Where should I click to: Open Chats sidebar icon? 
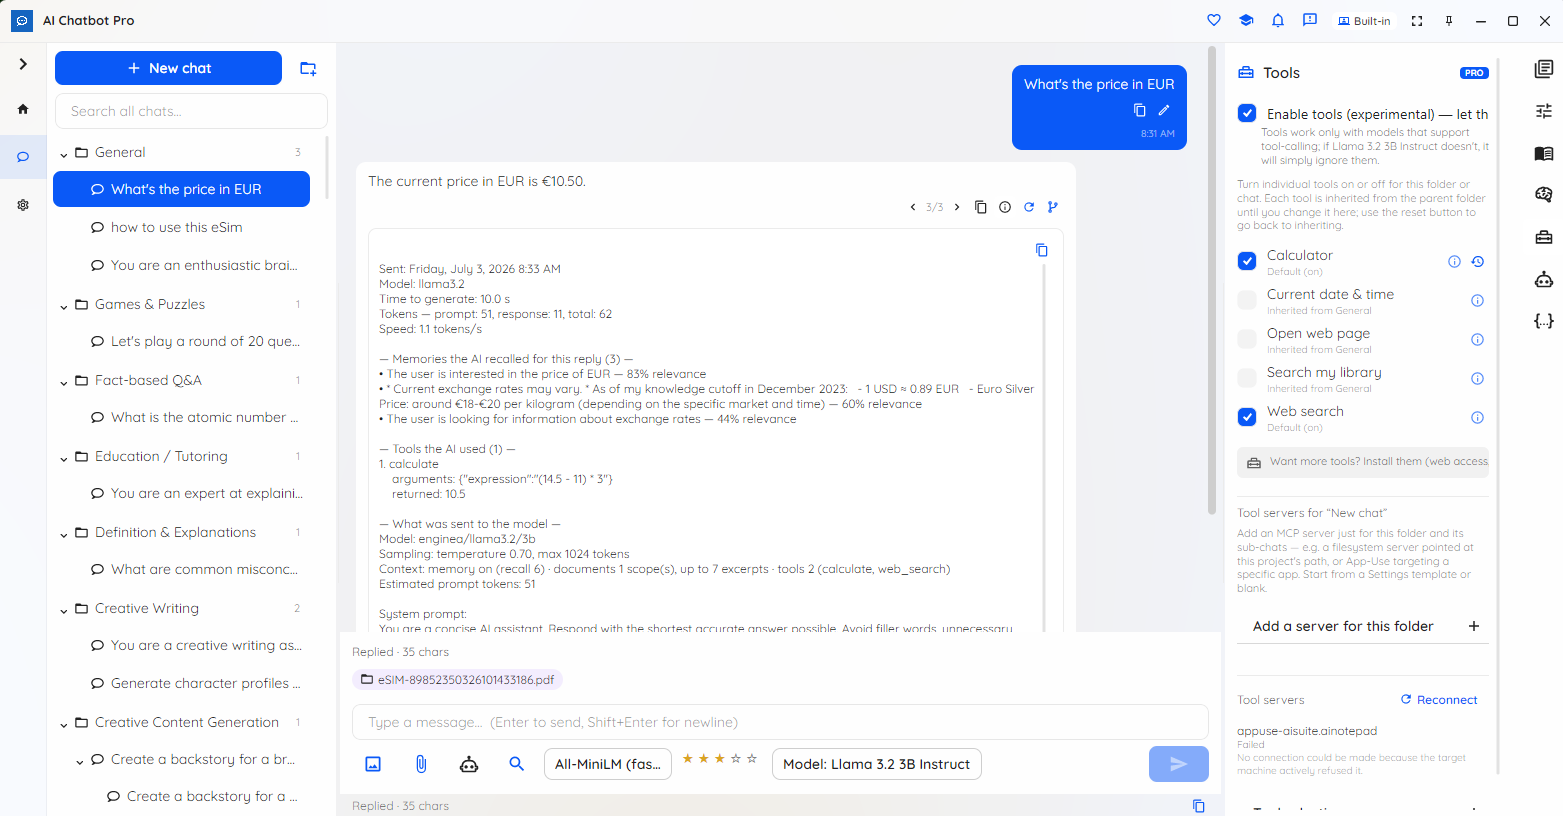click(23, 157)
